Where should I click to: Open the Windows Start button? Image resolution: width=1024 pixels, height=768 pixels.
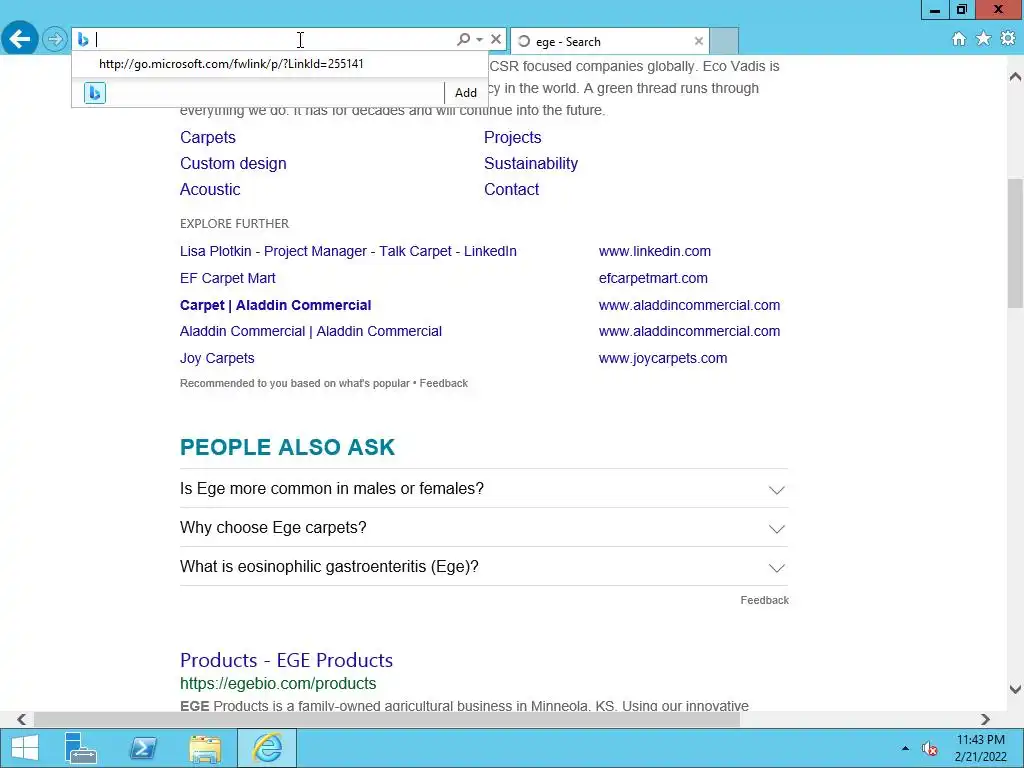pos(25,748)
